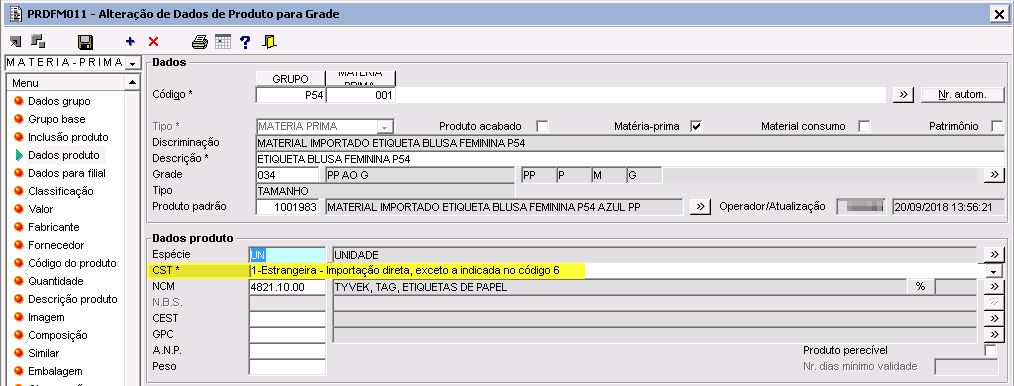Click the MATERIA PRIMA column header button
1014x386 pixels.
pos(360,78)
